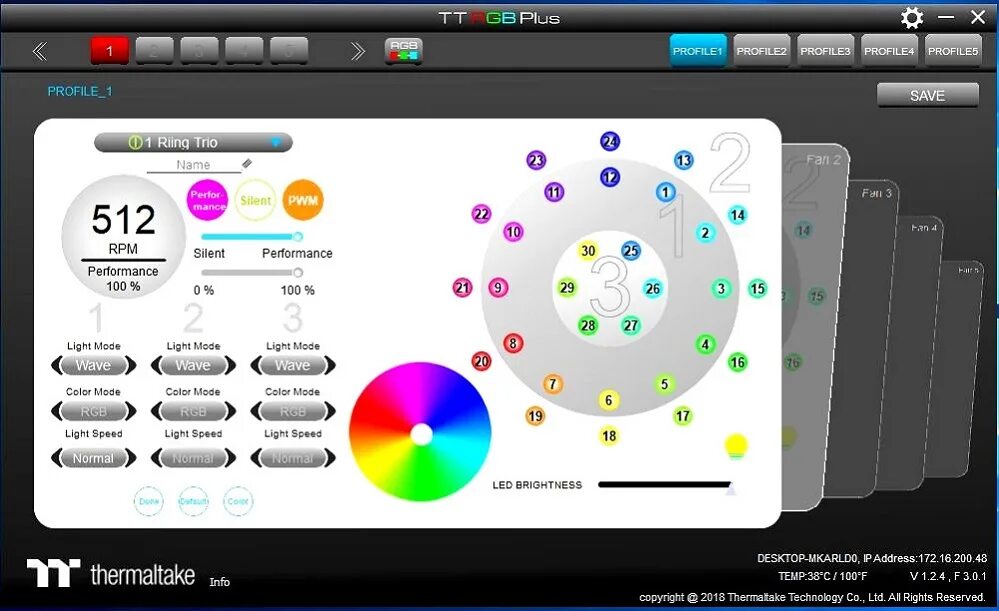The image size is (999, 611).
Task: Open the RGB sync icon
Action: point(403,50)
